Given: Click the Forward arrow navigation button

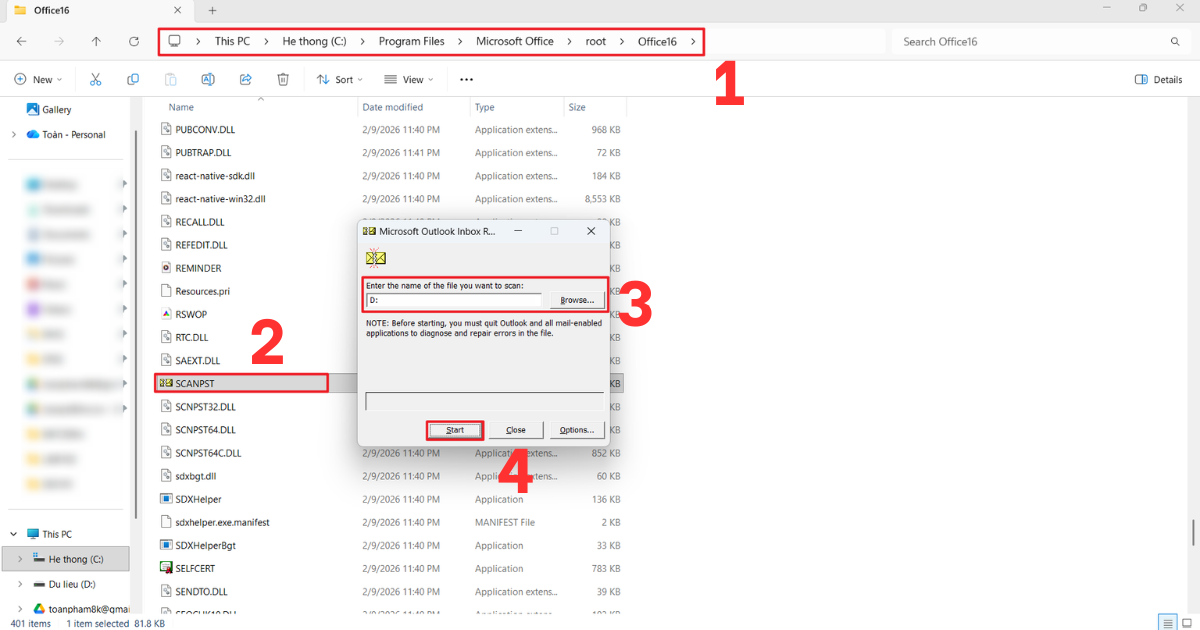Looking at the screenshot, I should click(x=59, y=41).
